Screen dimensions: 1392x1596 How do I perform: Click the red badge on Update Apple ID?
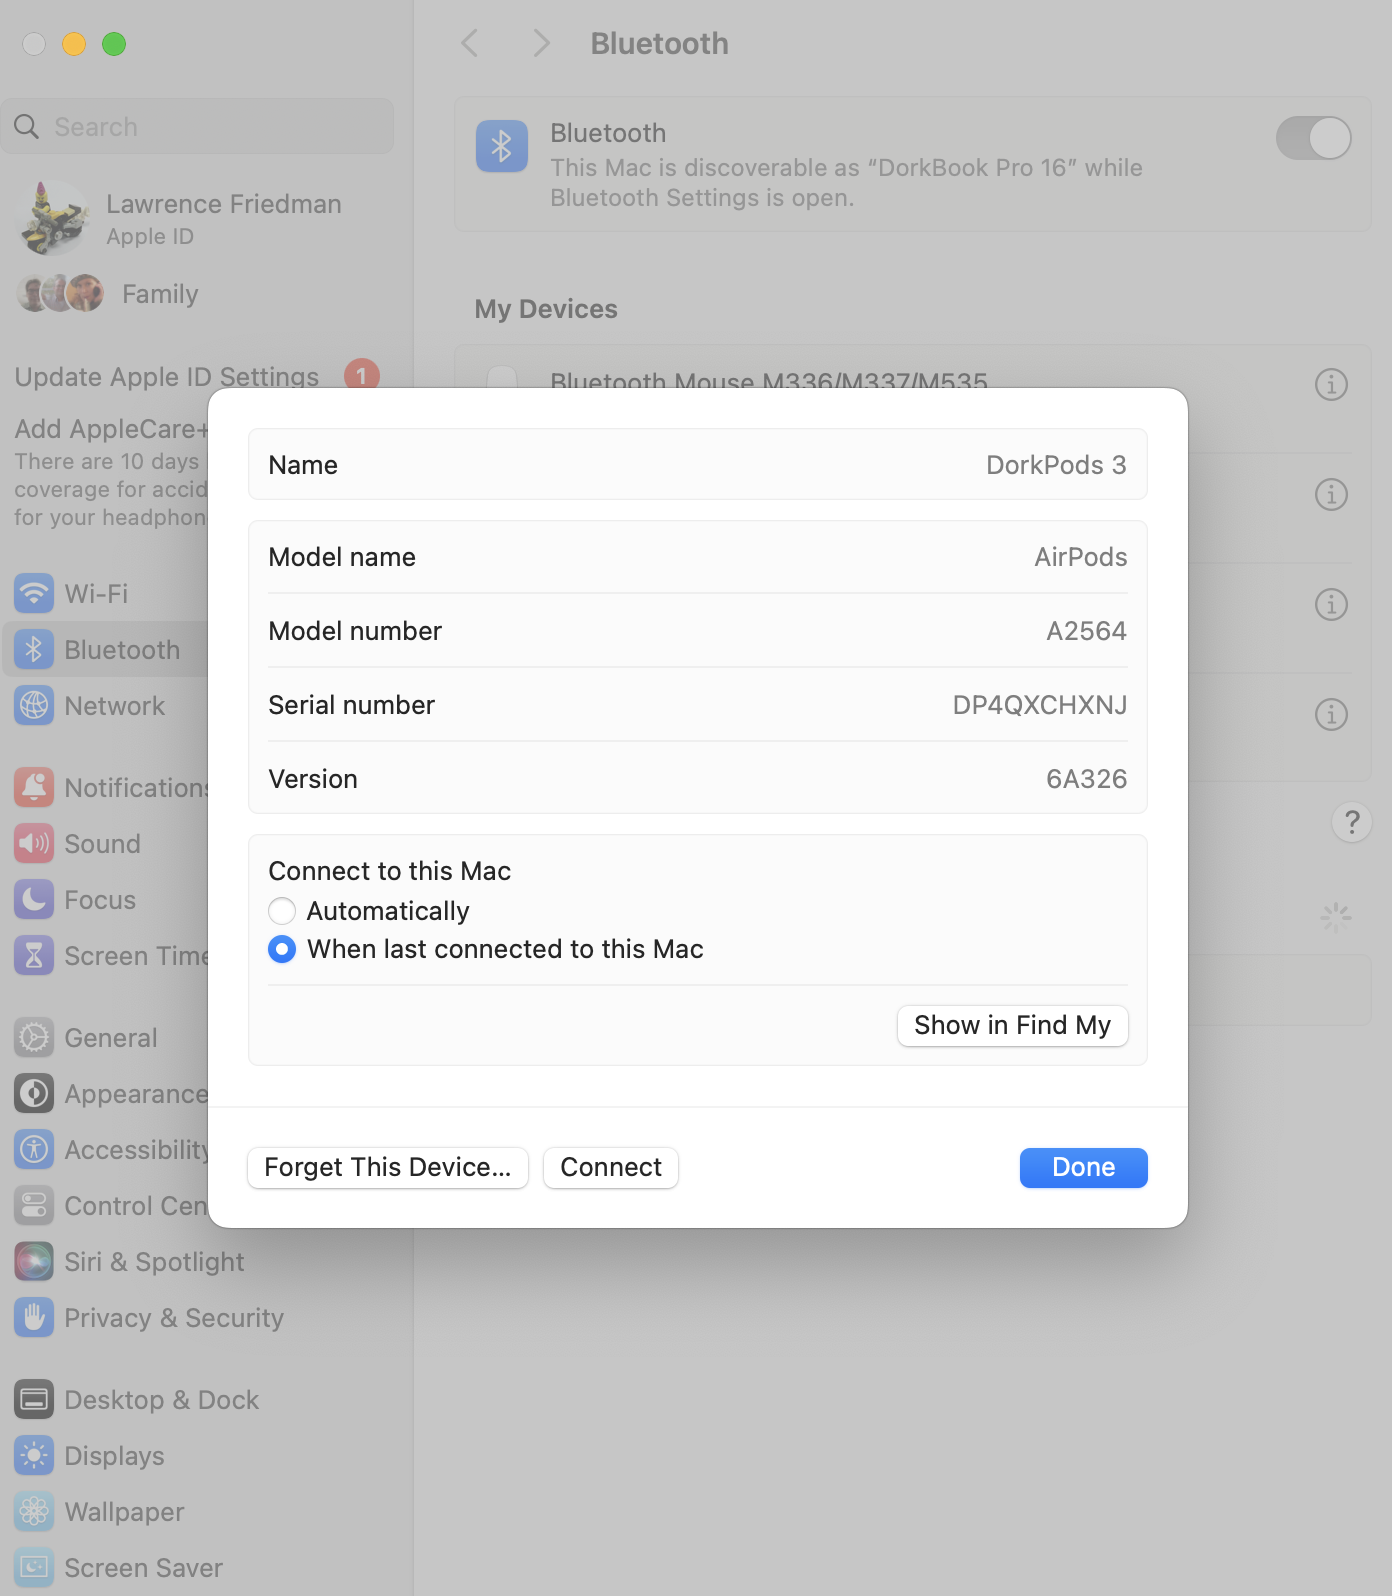[362, 375]
